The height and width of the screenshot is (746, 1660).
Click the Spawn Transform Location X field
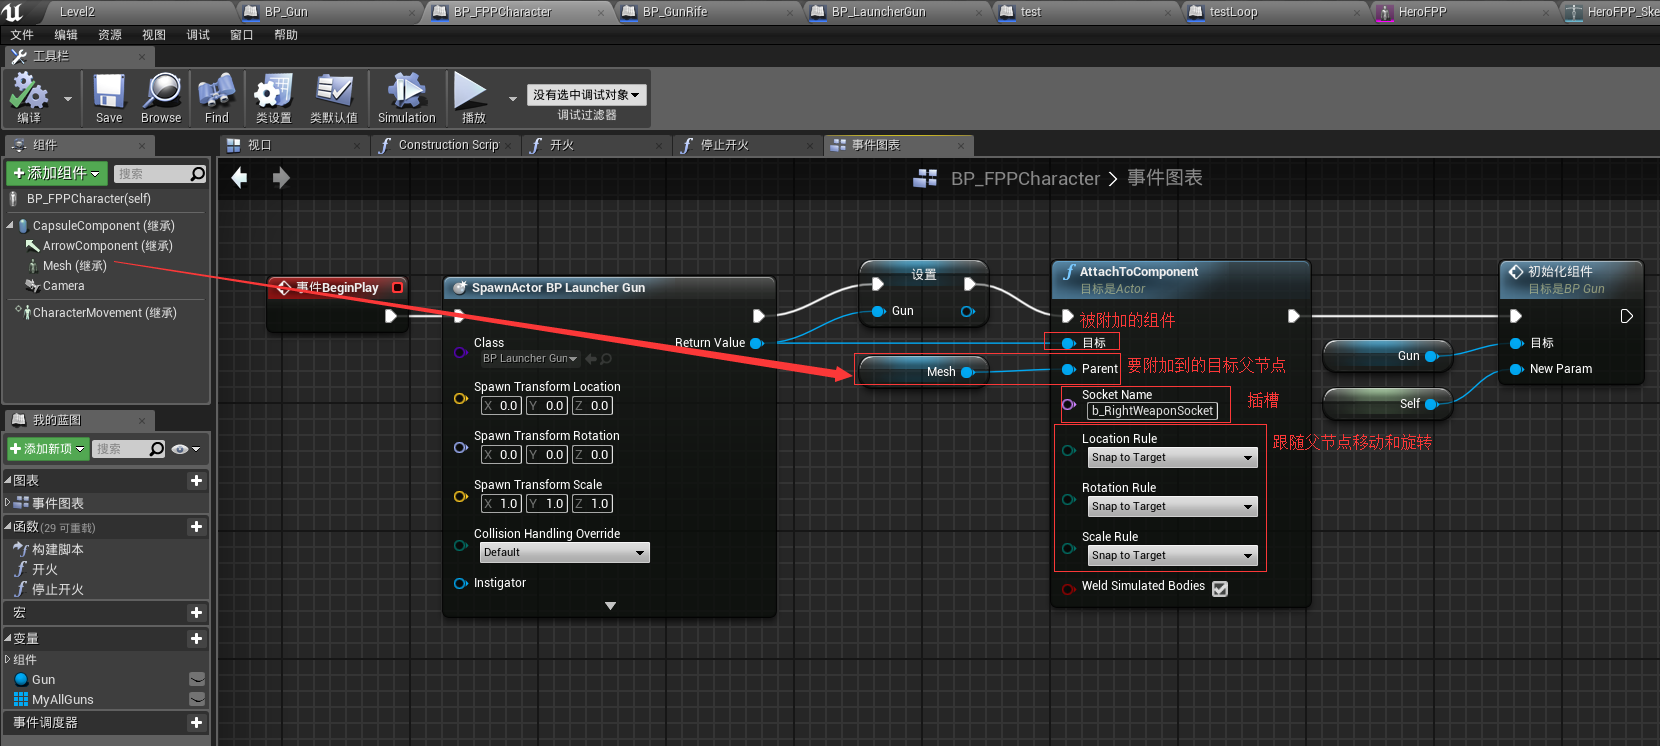(x=501, y=406)
